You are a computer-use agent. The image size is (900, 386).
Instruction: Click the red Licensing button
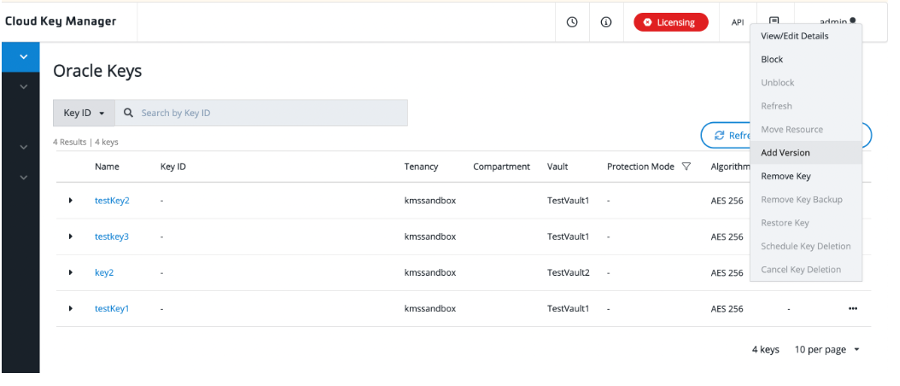(x=671, y=22)
